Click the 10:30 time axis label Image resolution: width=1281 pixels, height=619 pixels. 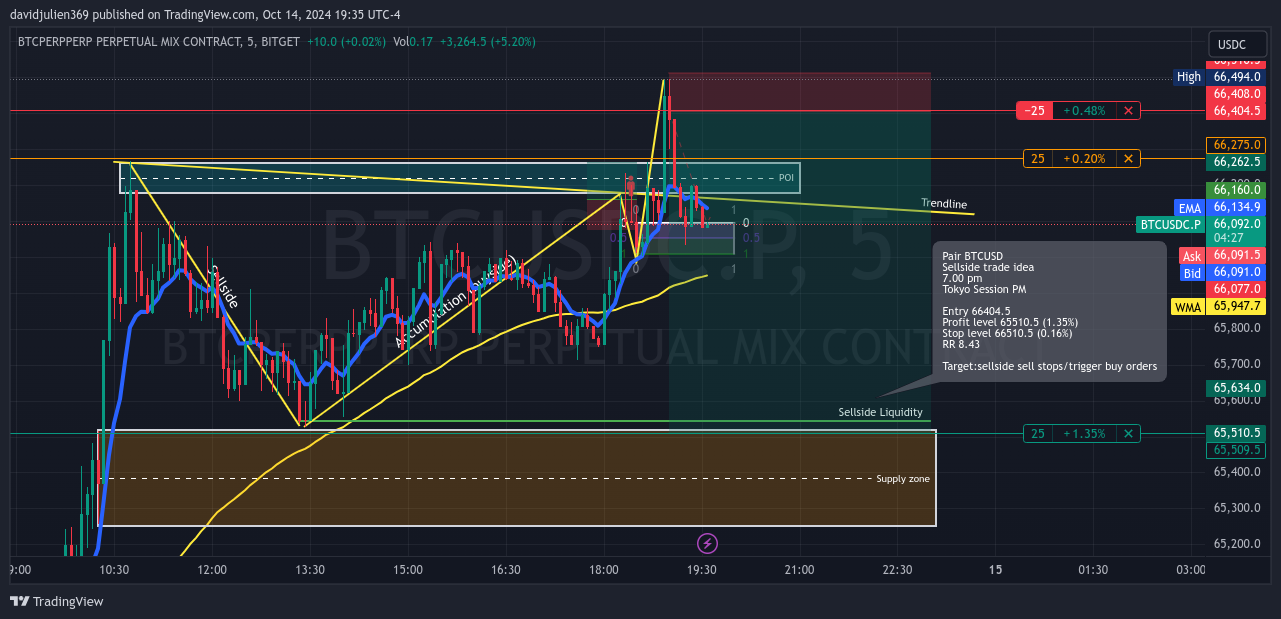tap(114, 570)
